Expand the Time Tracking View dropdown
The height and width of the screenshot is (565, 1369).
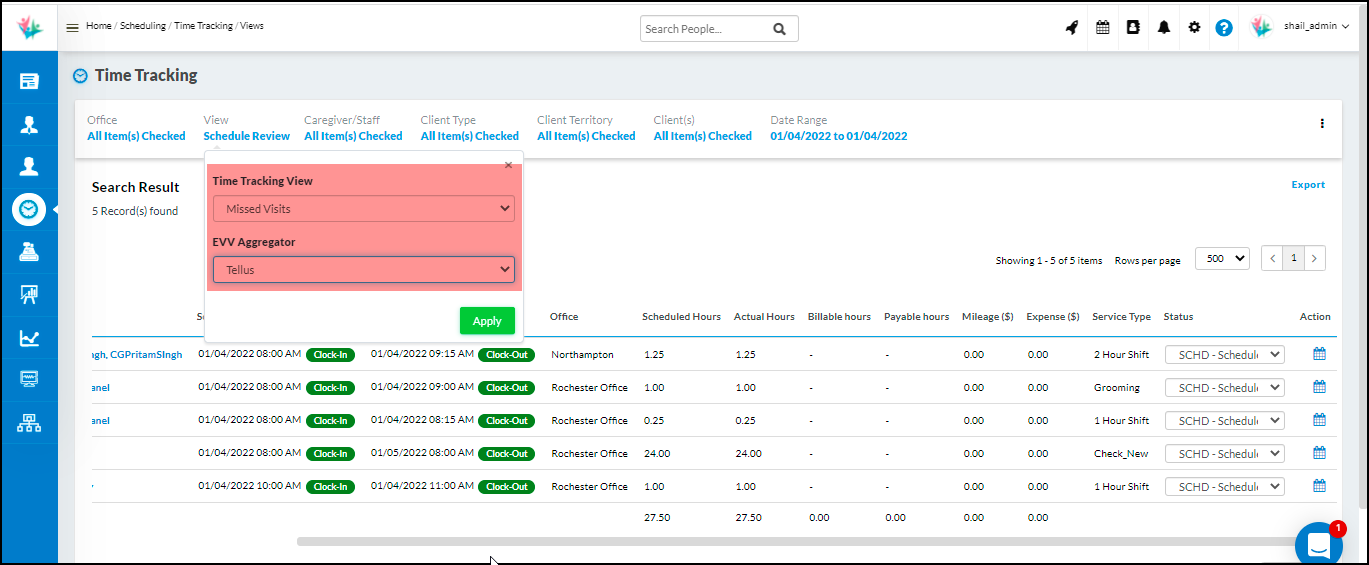tap(363, 209)
